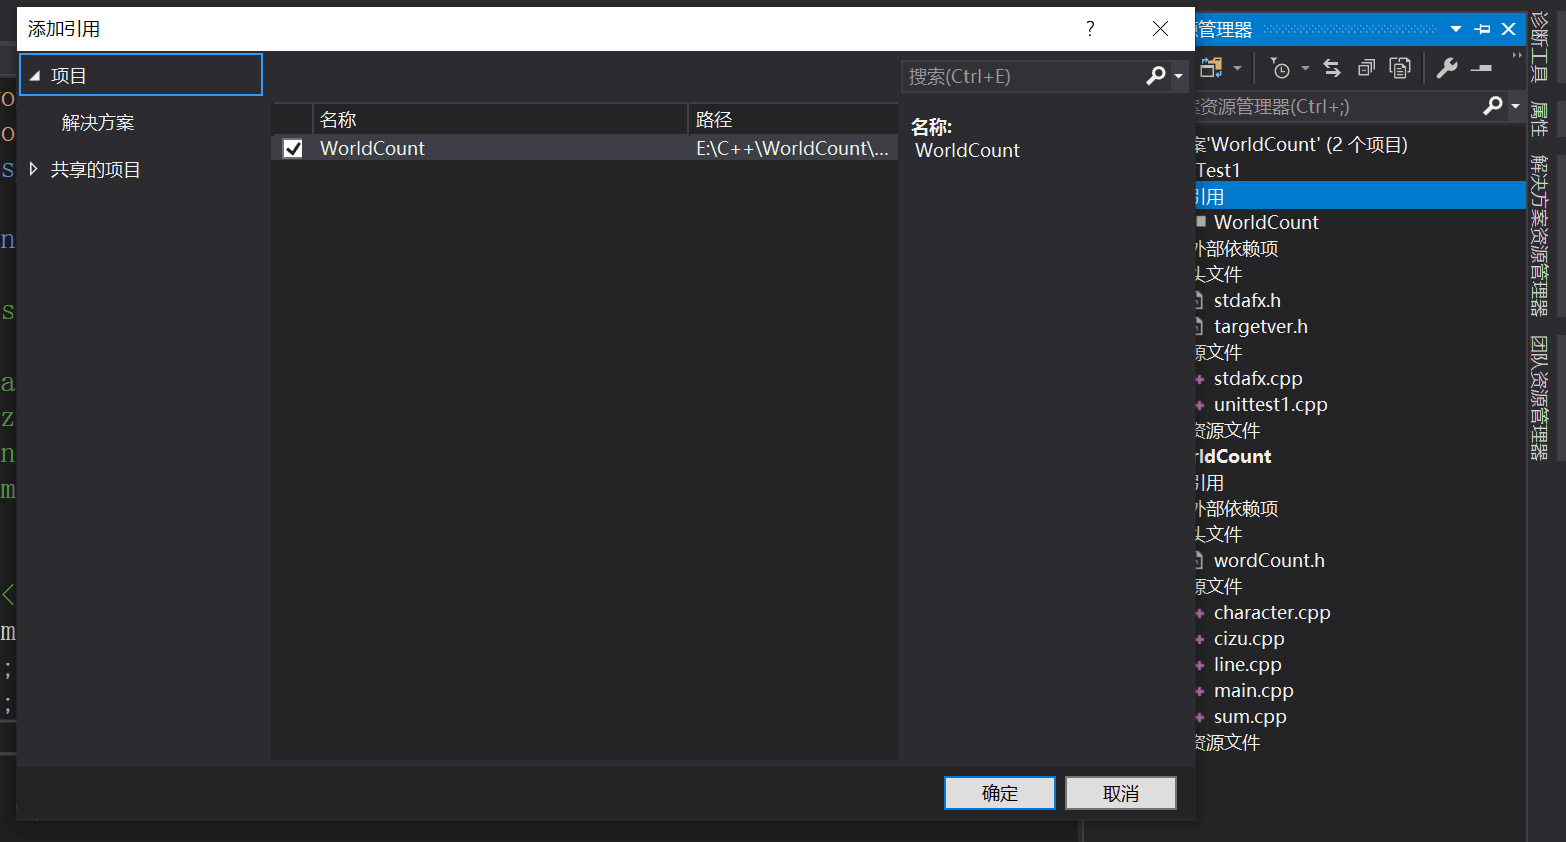Open unittest1.cpp in Solution Explorer
The height and width of the screenshot is (842, 1566).
(1270, 404)
